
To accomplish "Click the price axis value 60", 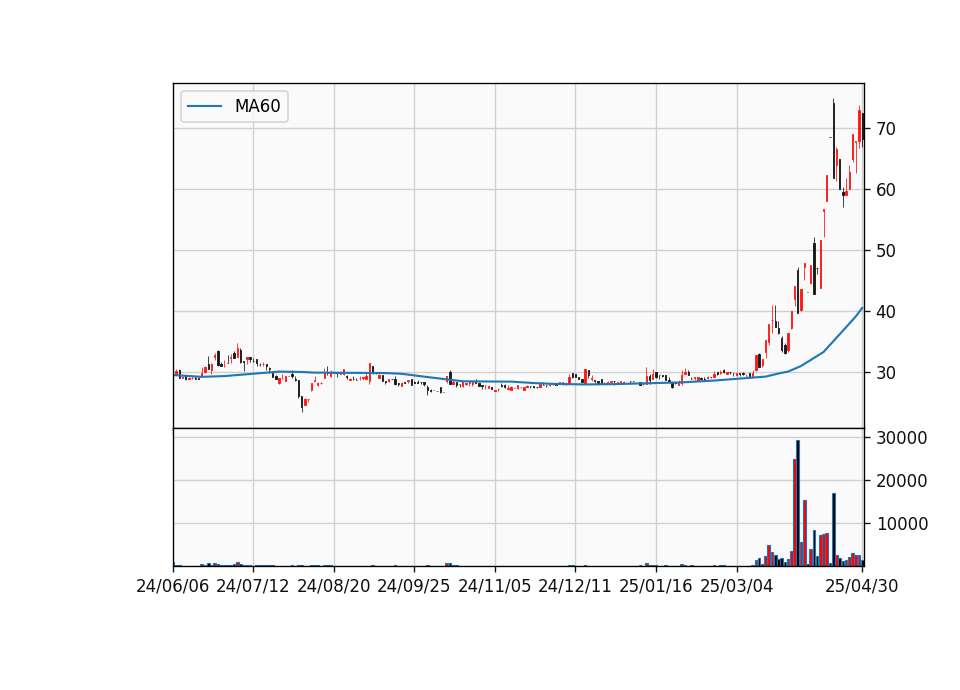I will 886,190.
